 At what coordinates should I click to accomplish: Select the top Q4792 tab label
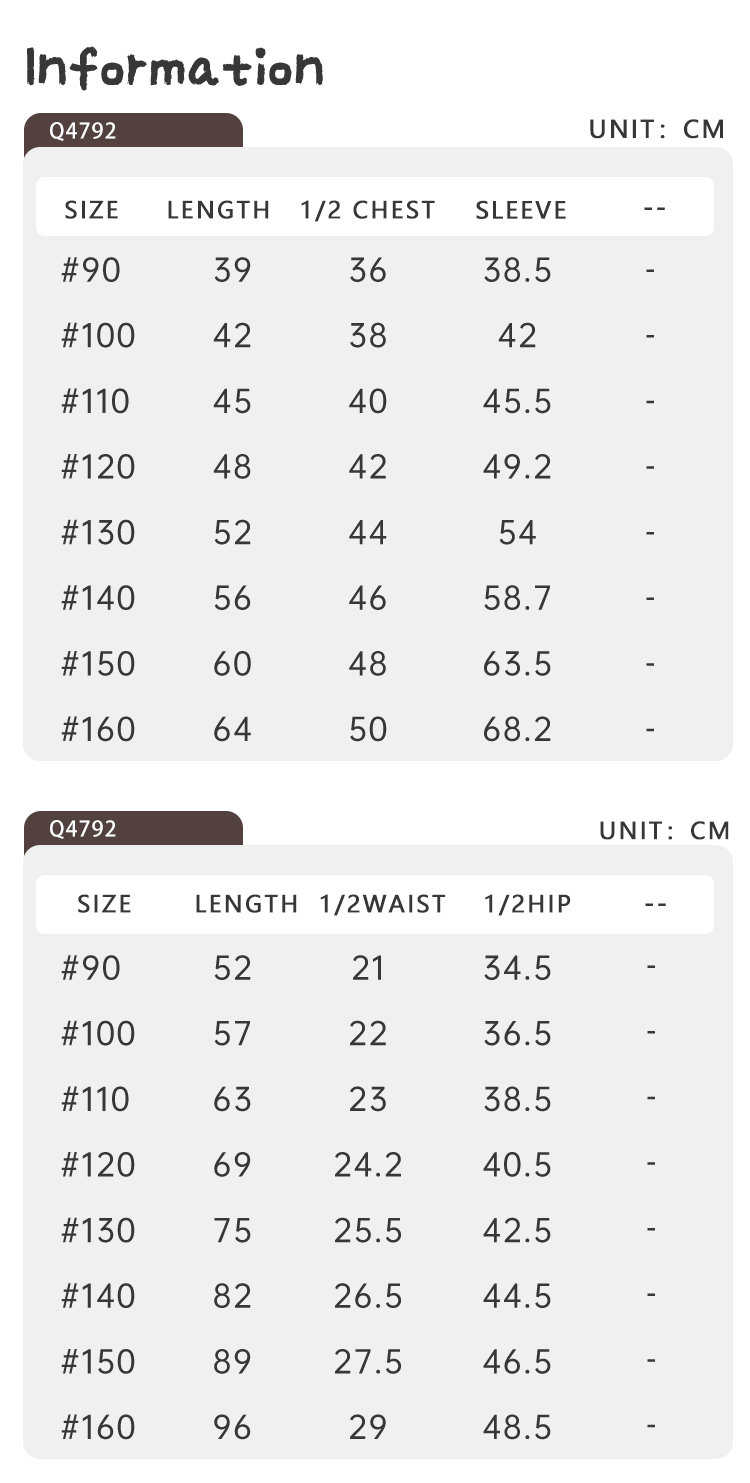(83, 131)
